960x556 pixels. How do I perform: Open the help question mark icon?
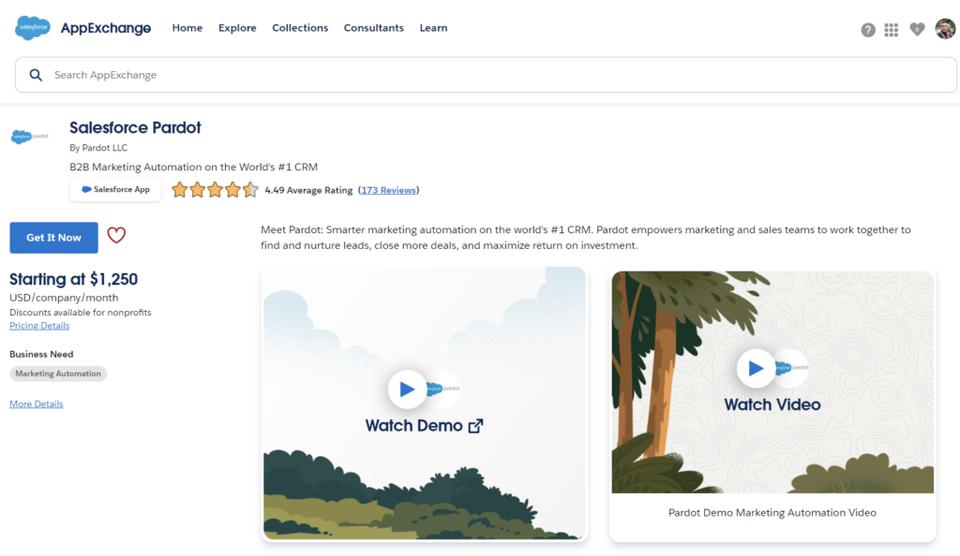coord(868,29)
